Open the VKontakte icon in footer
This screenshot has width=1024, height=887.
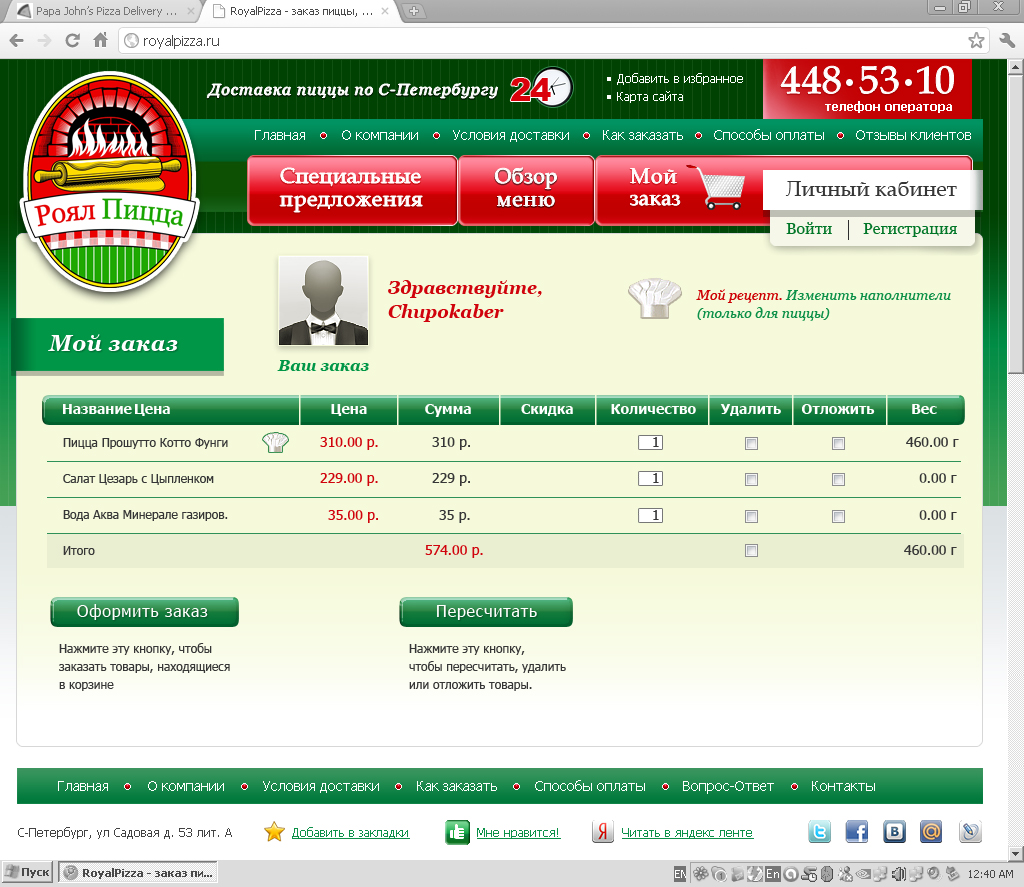(894, 831)
